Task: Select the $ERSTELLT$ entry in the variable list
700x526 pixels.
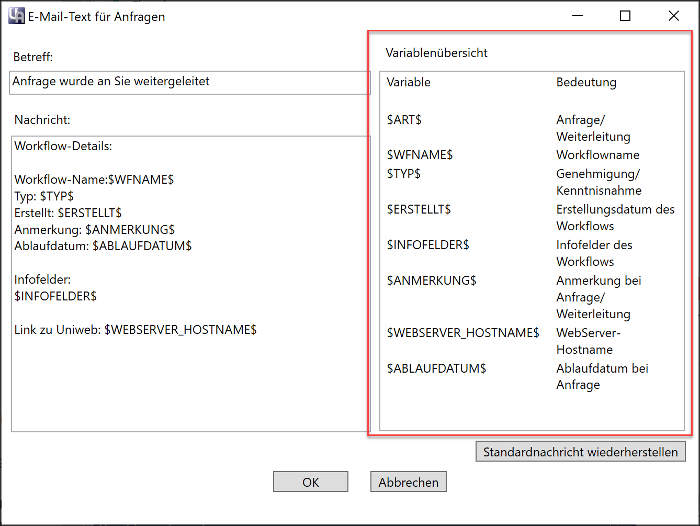Action: tap(419, 209)
